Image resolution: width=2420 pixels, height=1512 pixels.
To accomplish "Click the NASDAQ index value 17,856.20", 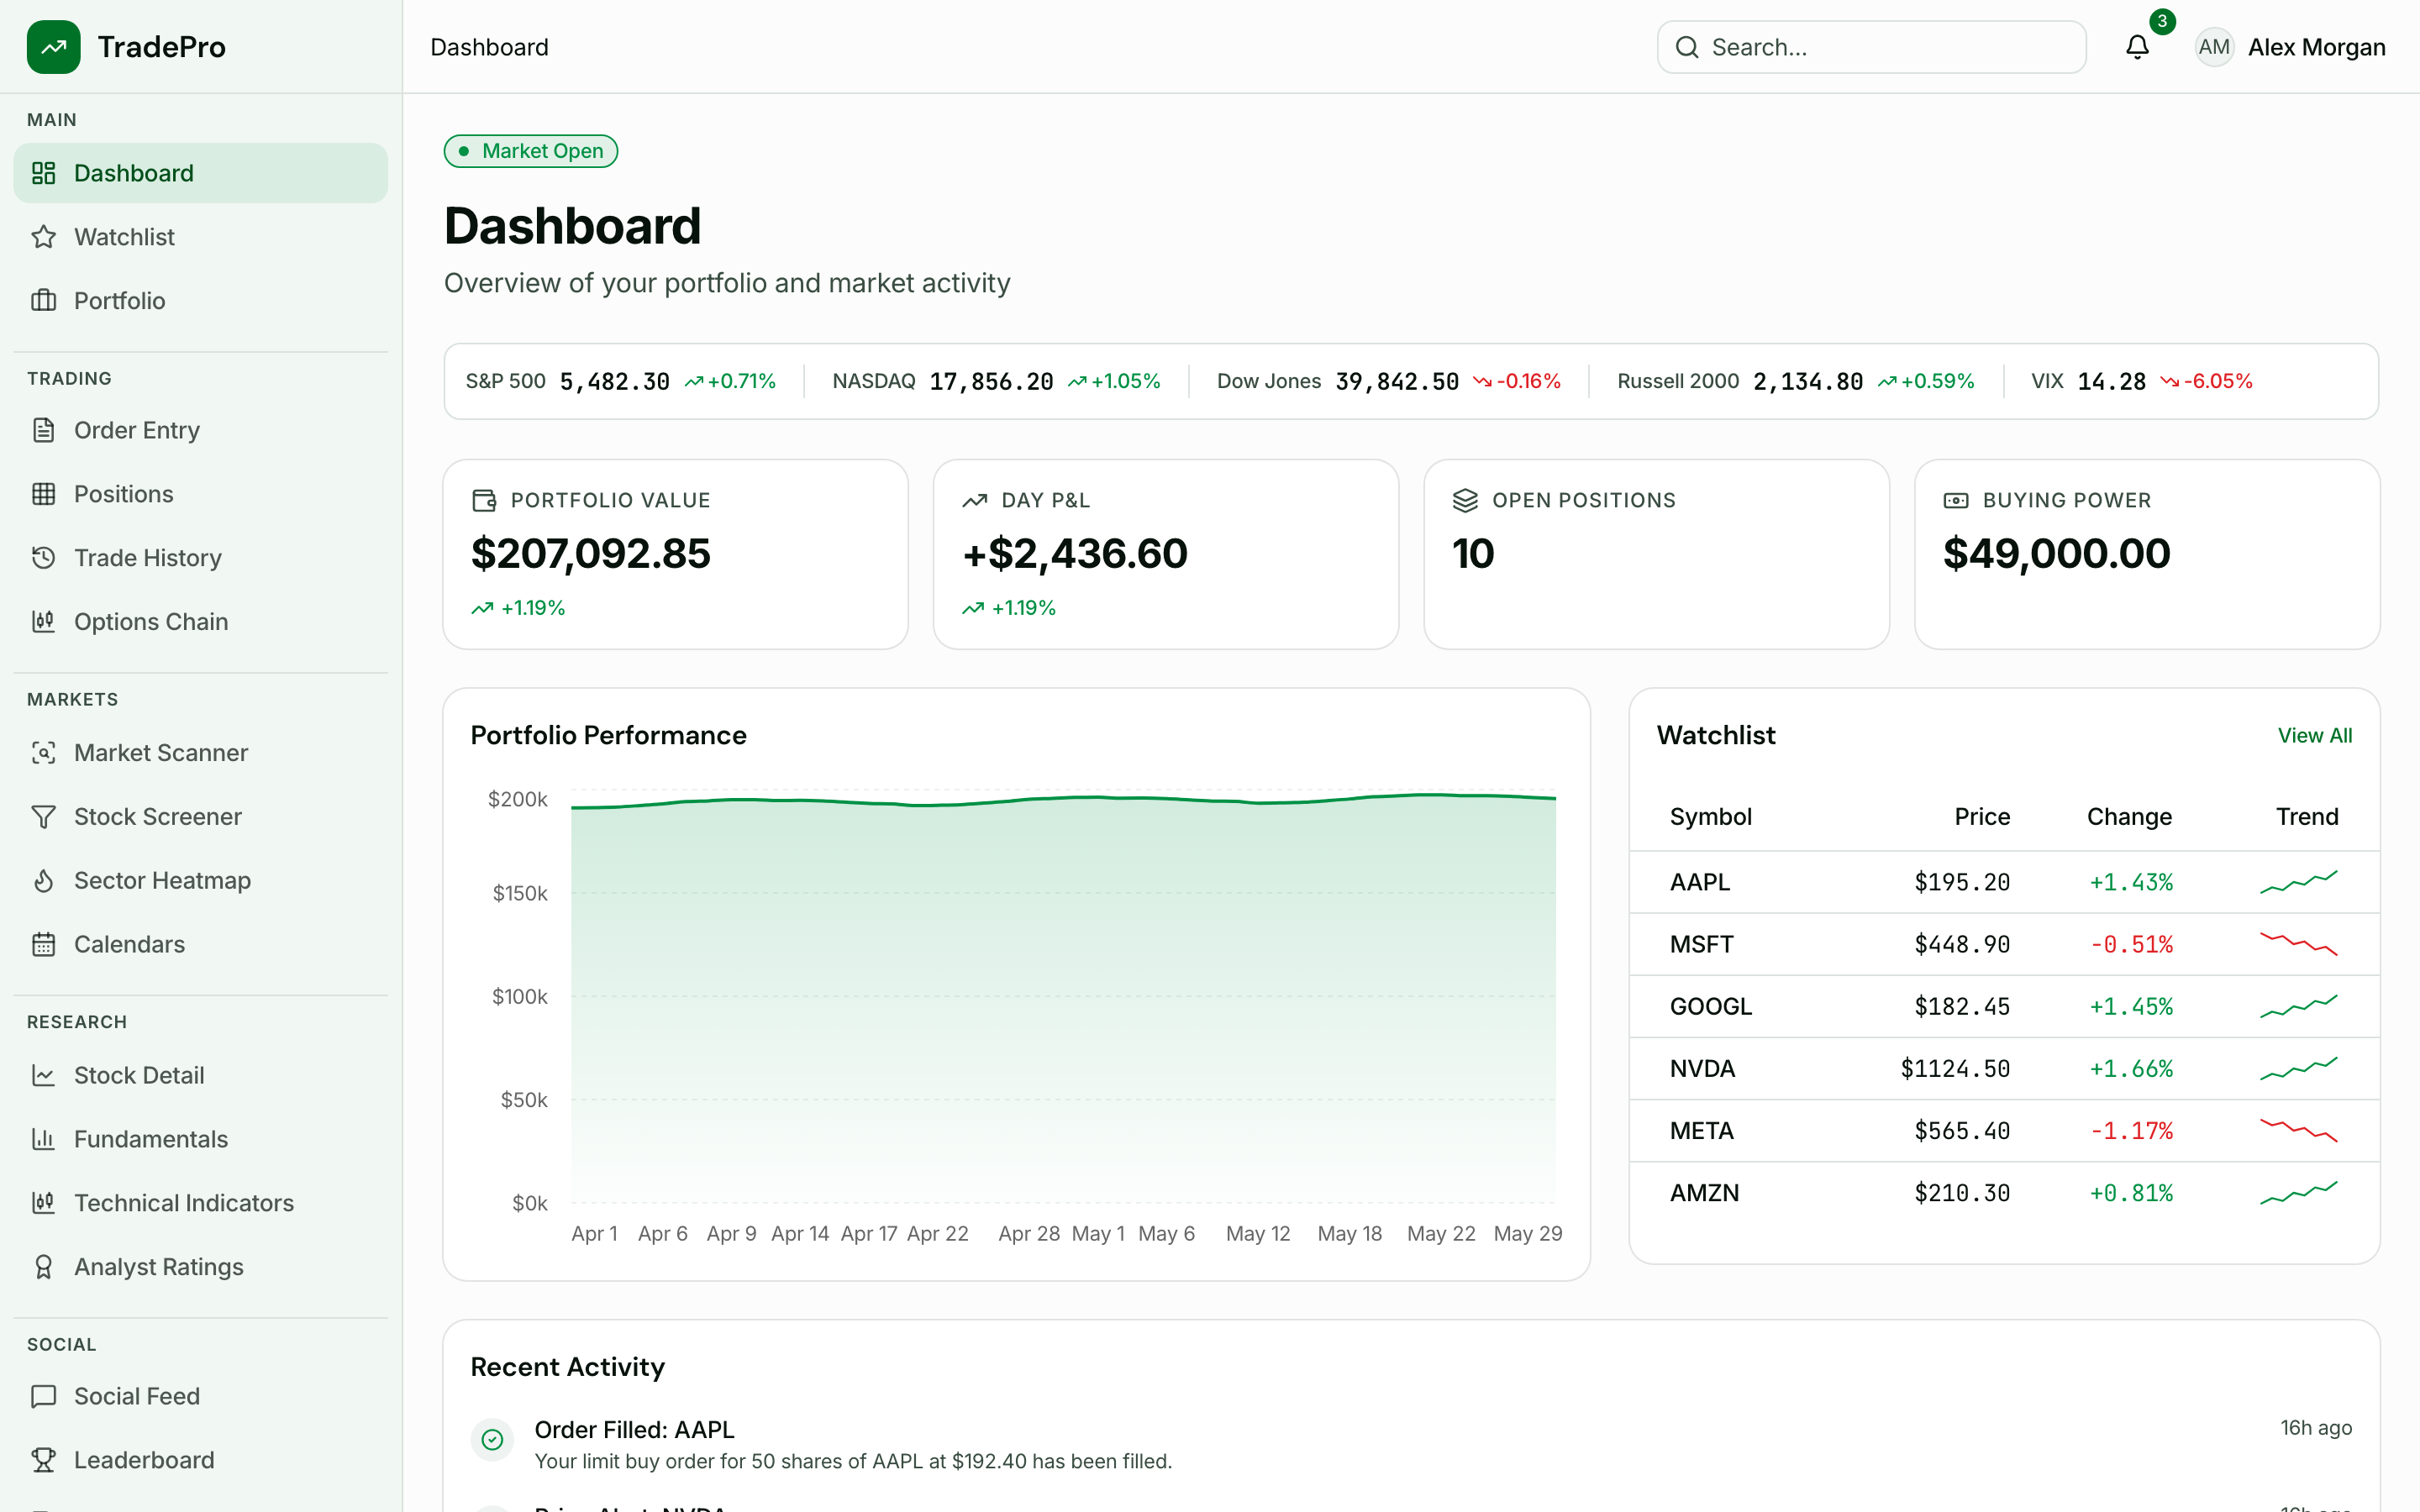I will pyautogui.click(x=991, y=382).
